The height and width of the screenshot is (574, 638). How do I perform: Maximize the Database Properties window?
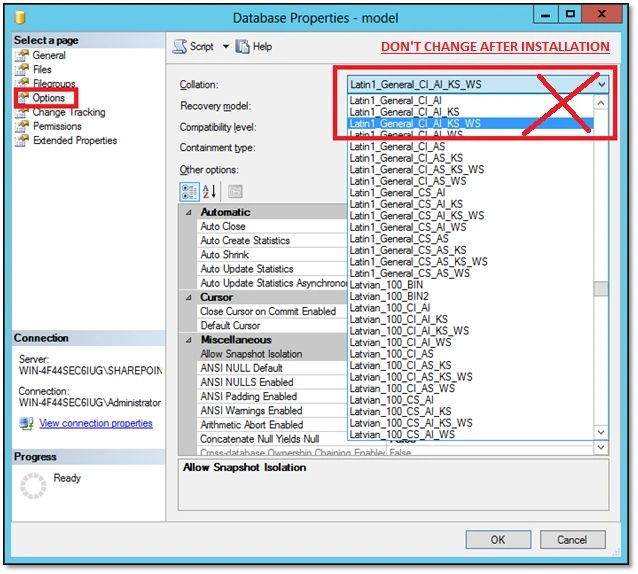tap(570, 14)
